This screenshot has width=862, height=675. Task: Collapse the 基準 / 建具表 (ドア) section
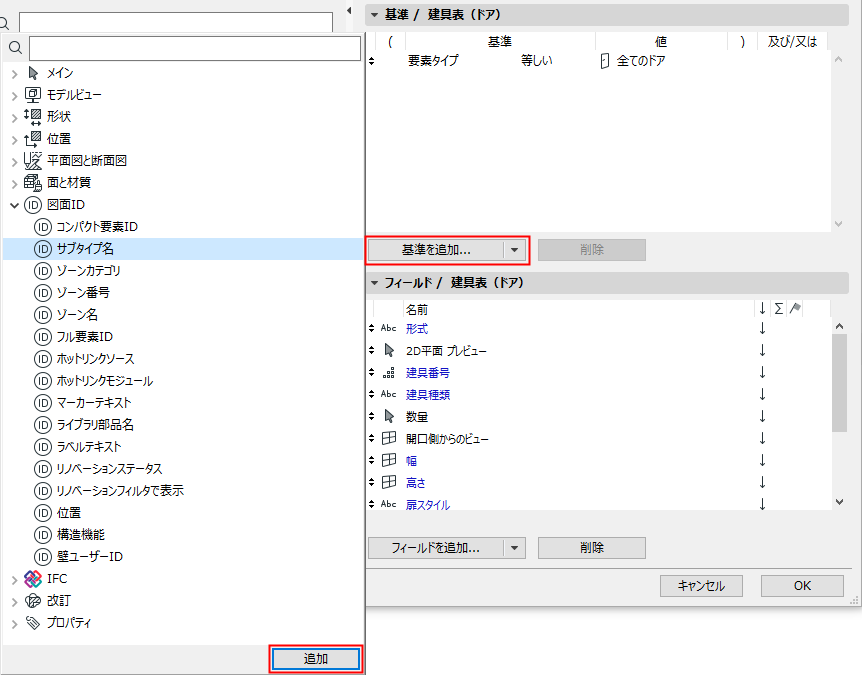click(374, 15)
